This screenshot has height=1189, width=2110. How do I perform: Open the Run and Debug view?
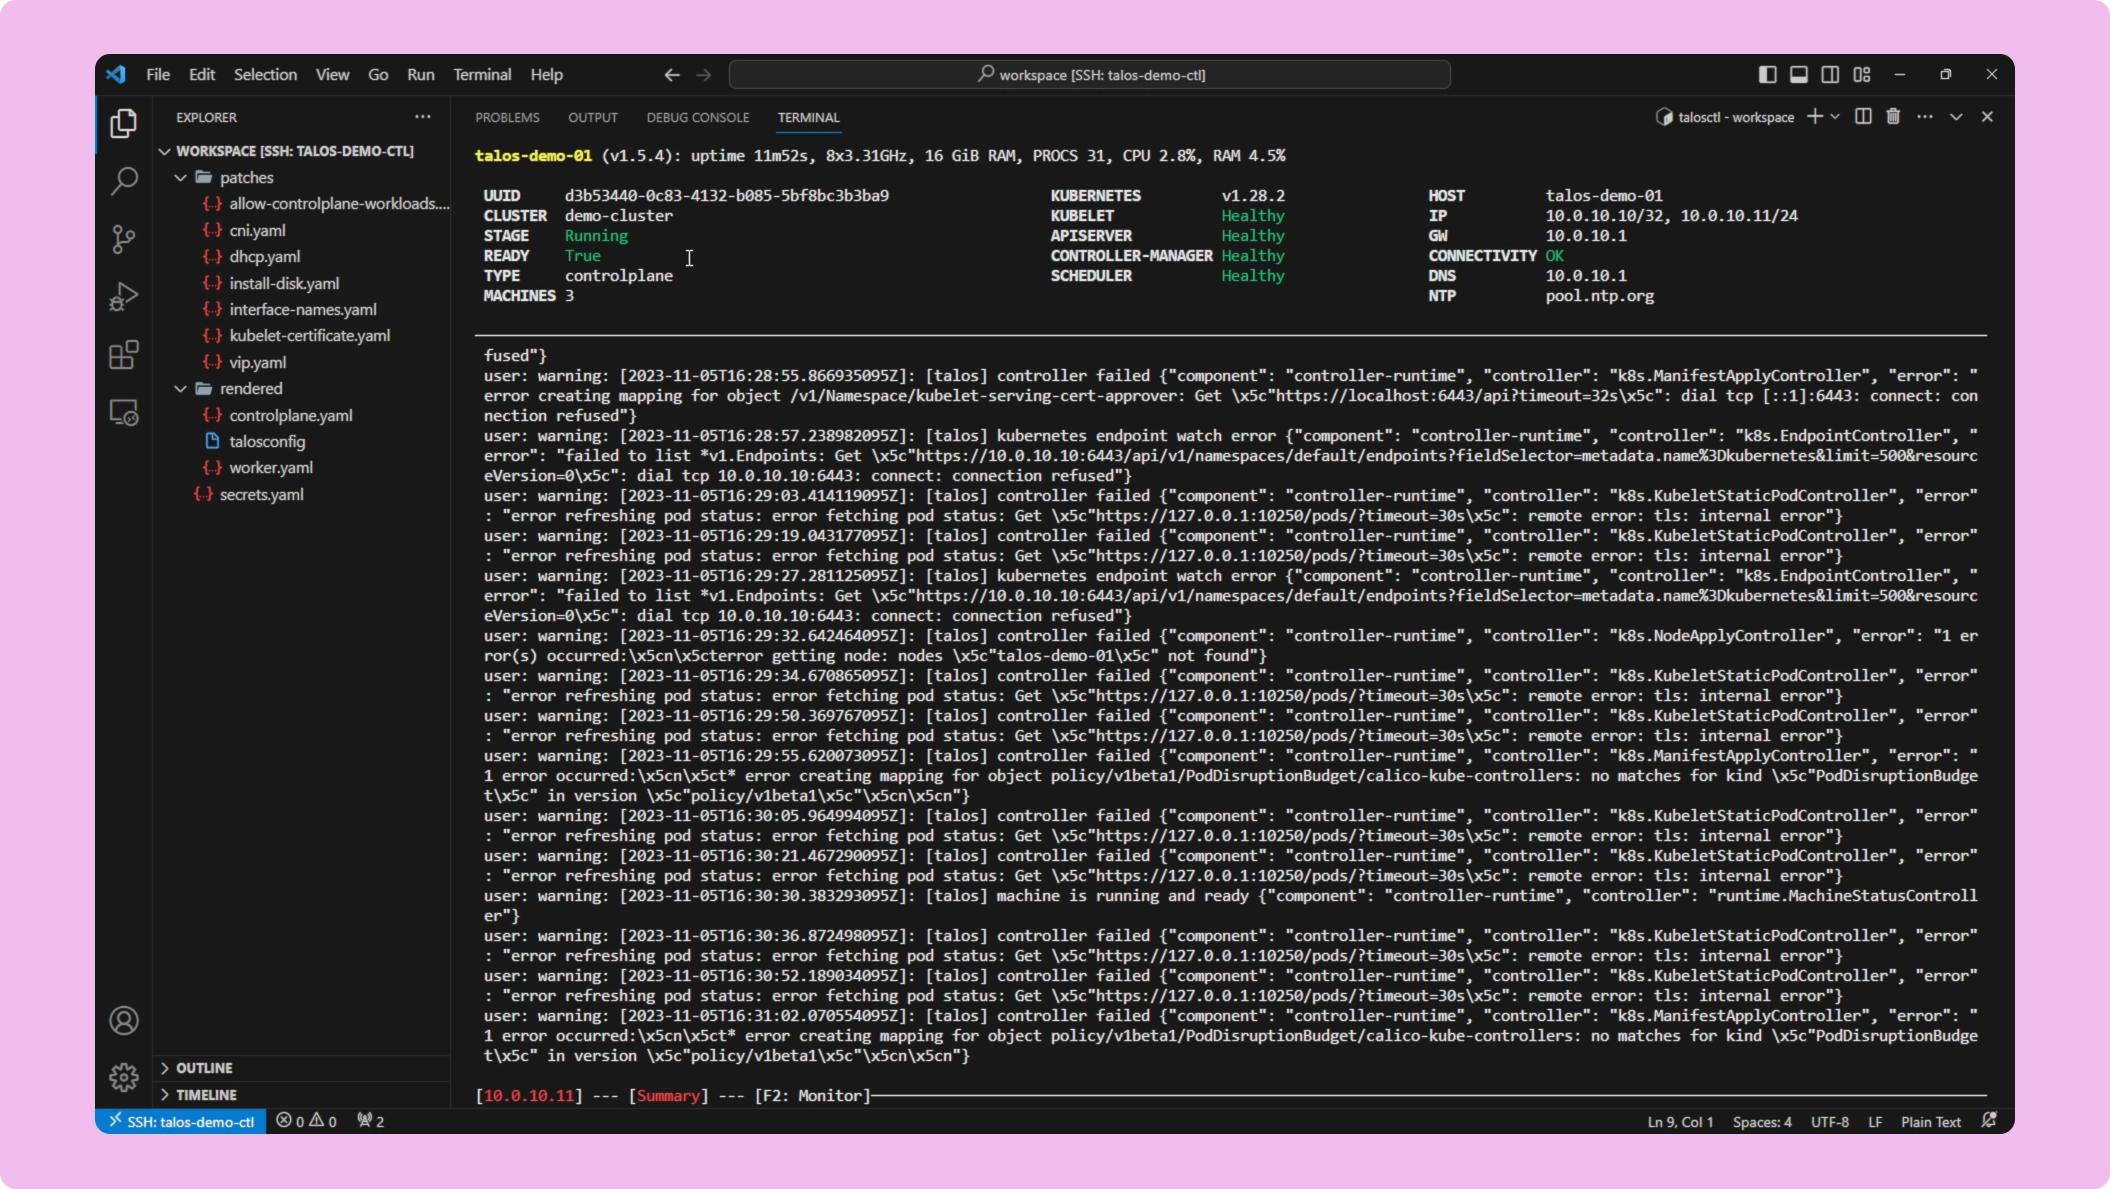pos(123,297)
